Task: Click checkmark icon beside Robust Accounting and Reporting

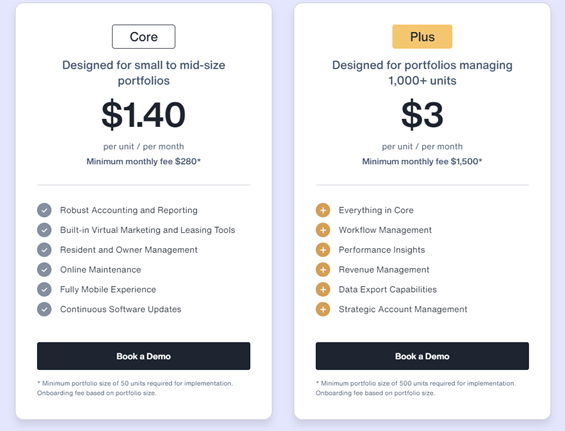Action: (x=44, y=210)
